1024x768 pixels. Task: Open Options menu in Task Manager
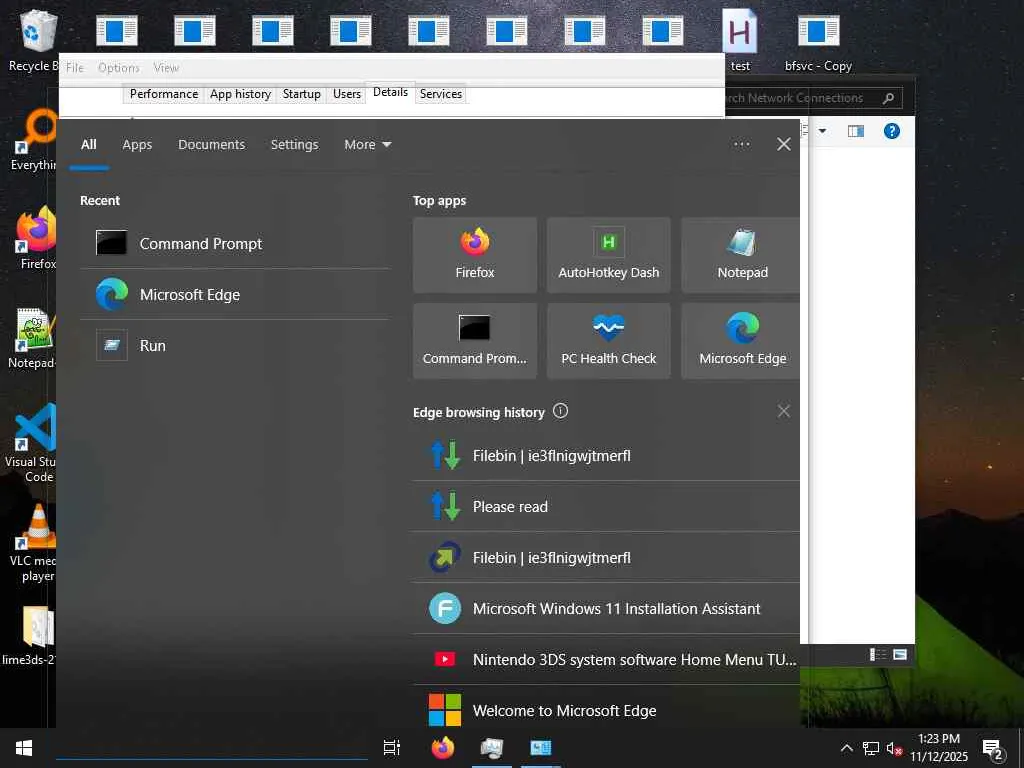pyautogui.click(x=119, y=68)
